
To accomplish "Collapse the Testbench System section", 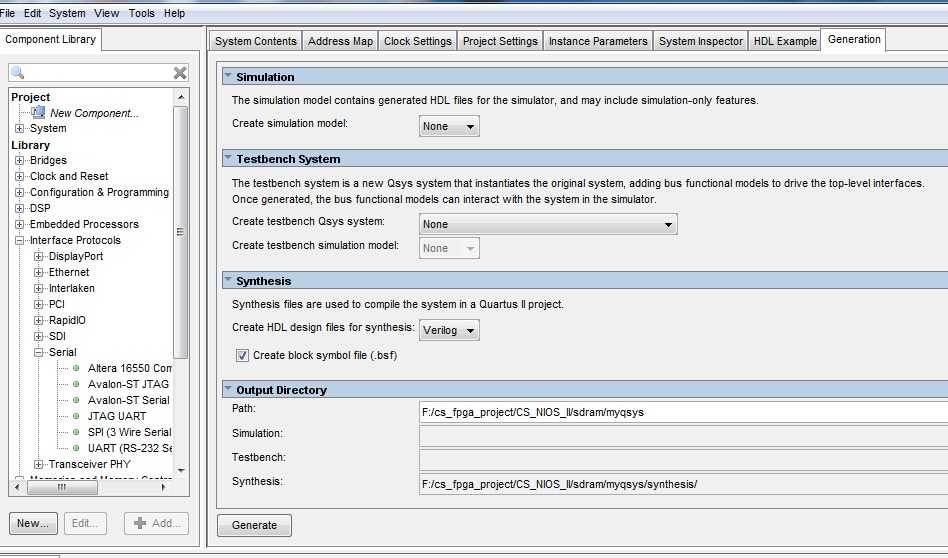I will tap(228, 158).
